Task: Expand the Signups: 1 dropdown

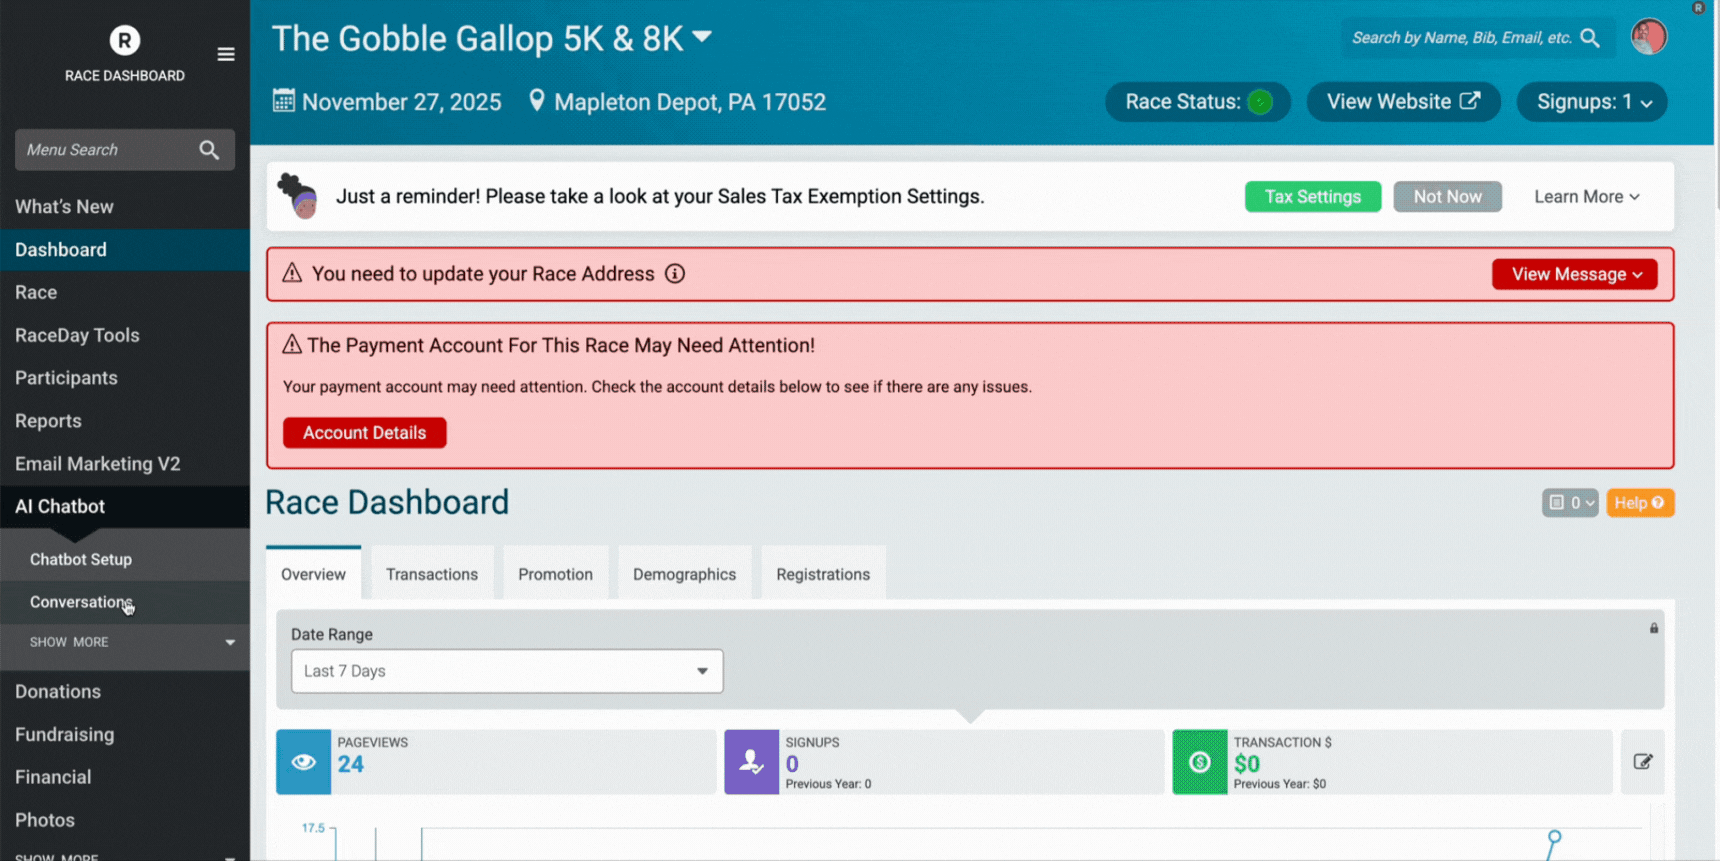Action: point(1592,102)
